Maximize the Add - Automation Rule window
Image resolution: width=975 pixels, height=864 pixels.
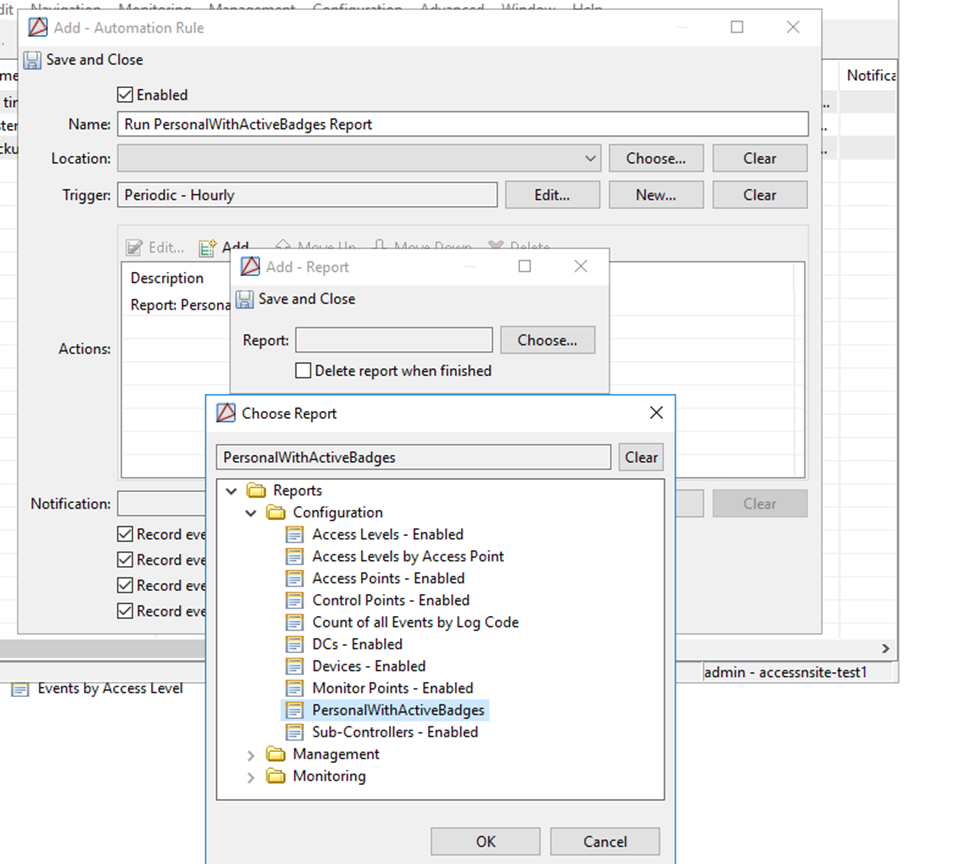[x=737, y=27]
